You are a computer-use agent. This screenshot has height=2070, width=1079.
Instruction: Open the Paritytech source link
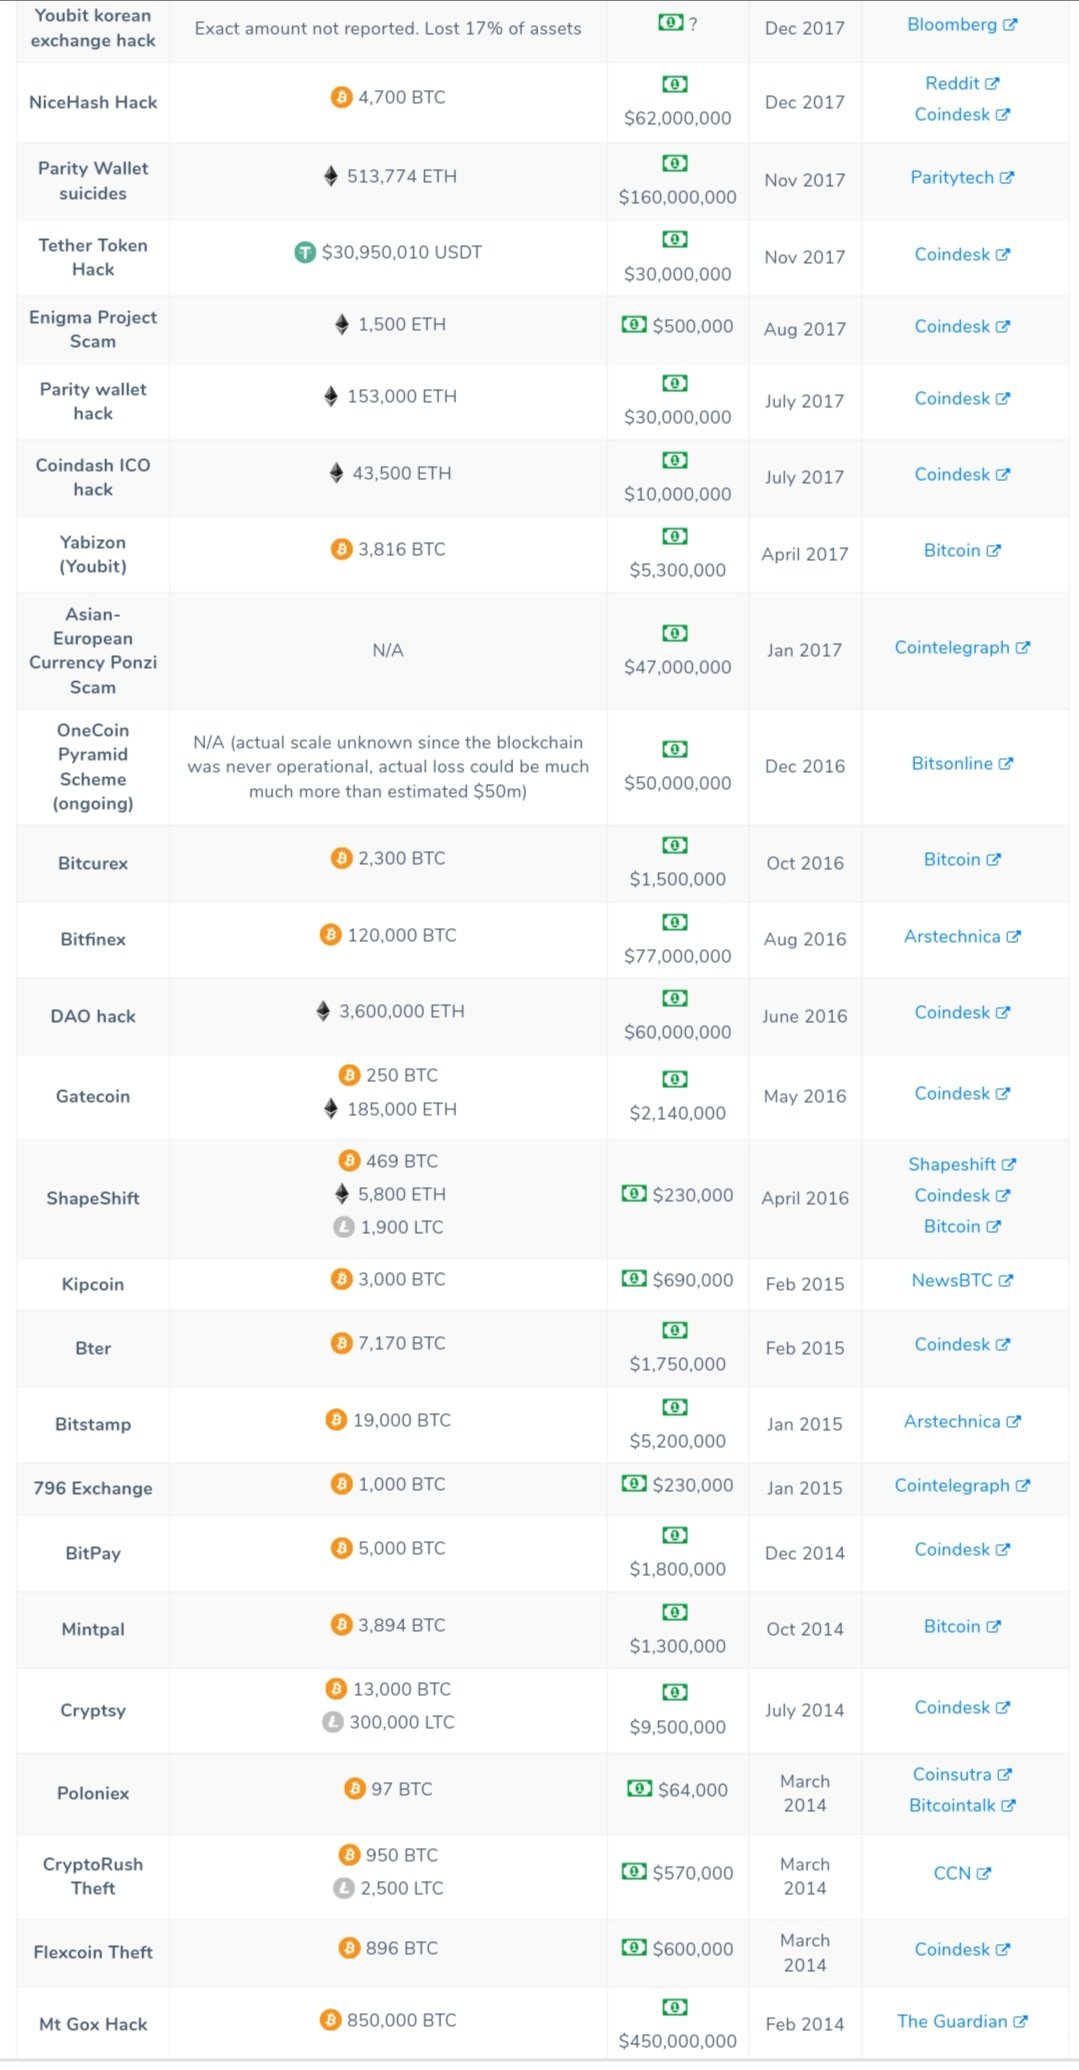(x=952, y=177)
